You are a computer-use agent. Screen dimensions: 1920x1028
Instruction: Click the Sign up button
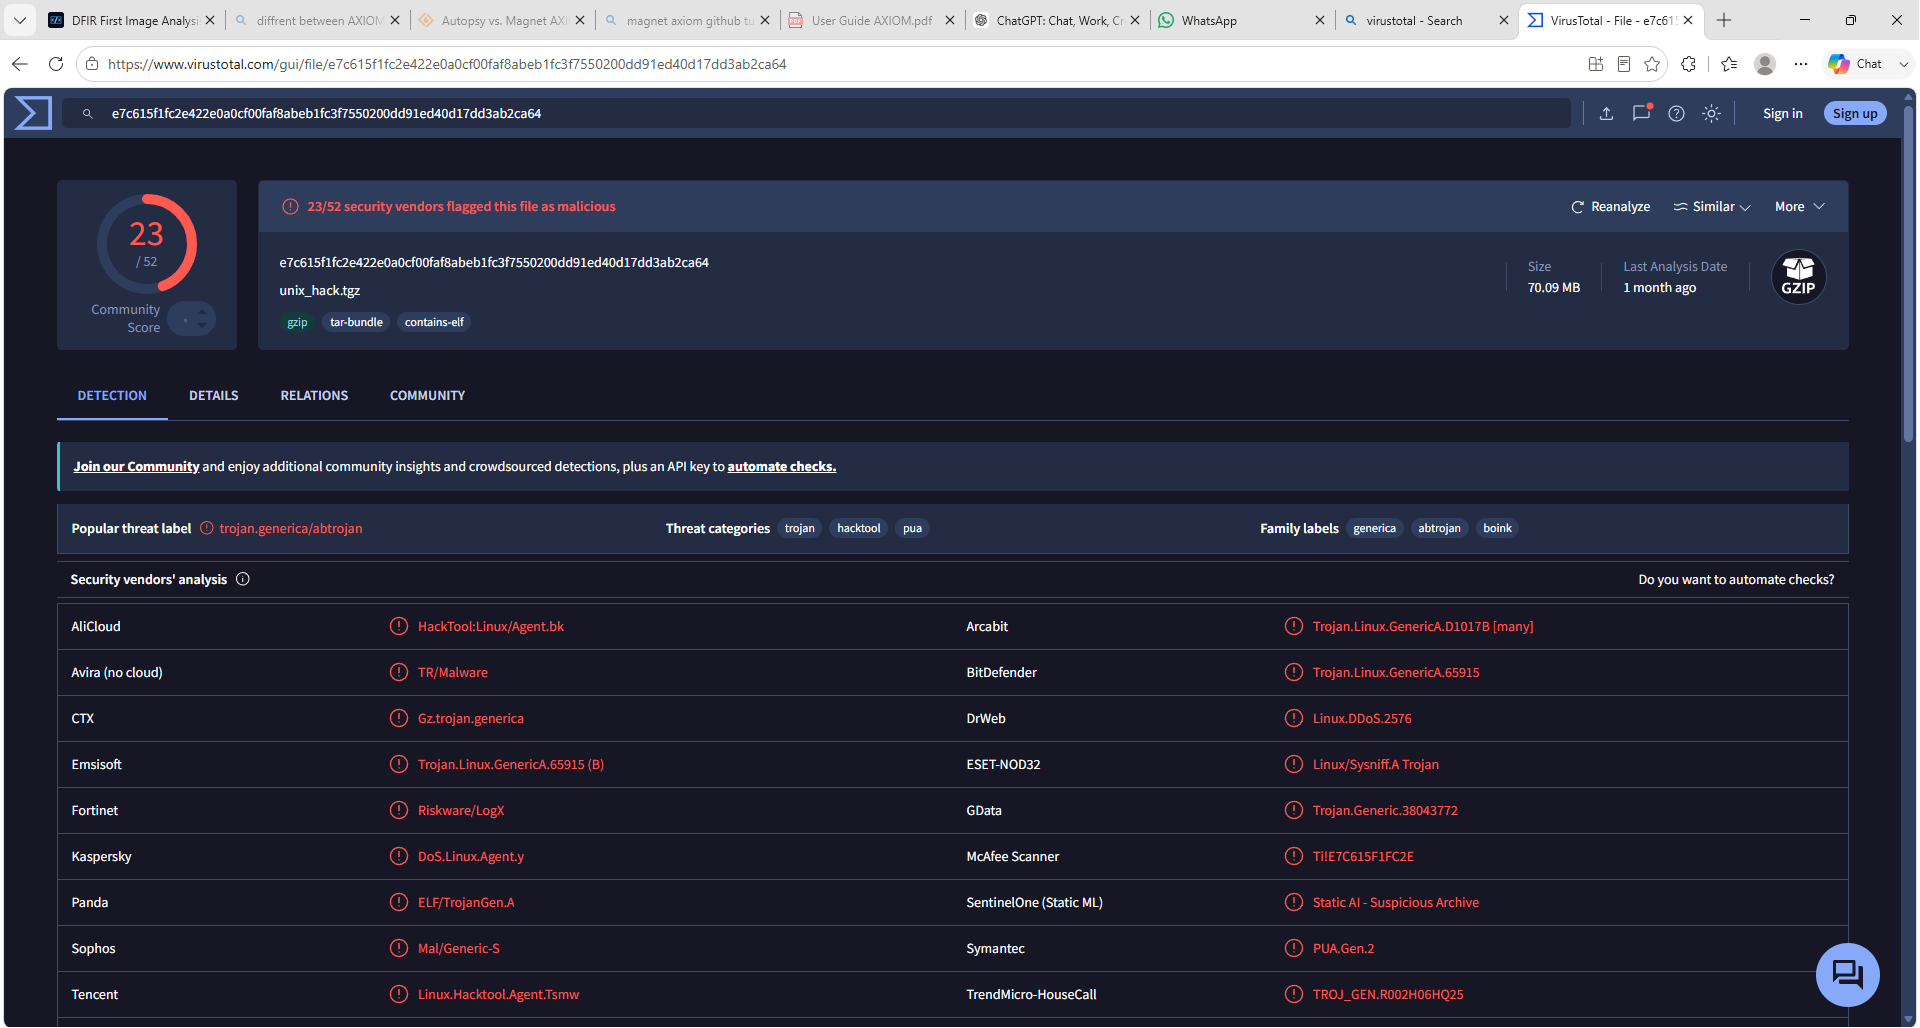(x=1855, y=114)
